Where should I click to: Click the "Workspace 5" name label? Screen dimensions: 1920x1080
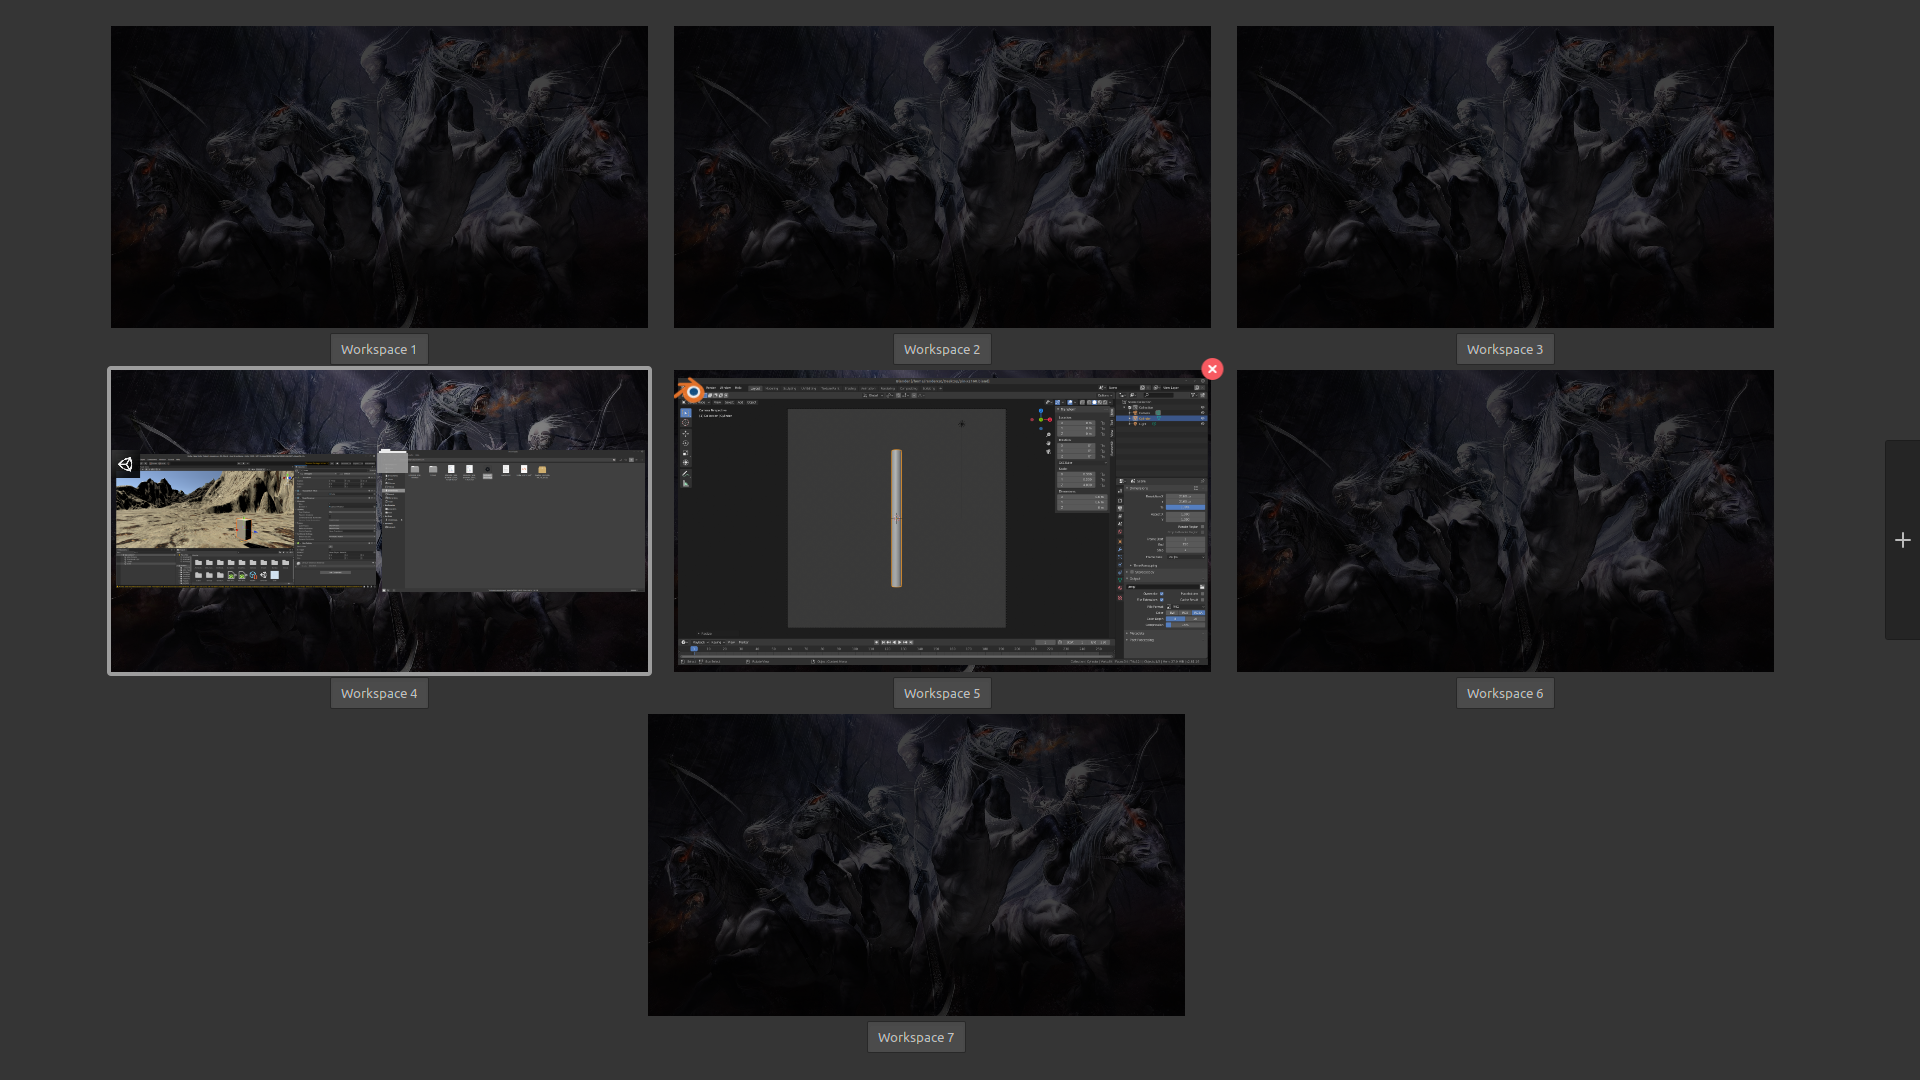coord(942,693)
